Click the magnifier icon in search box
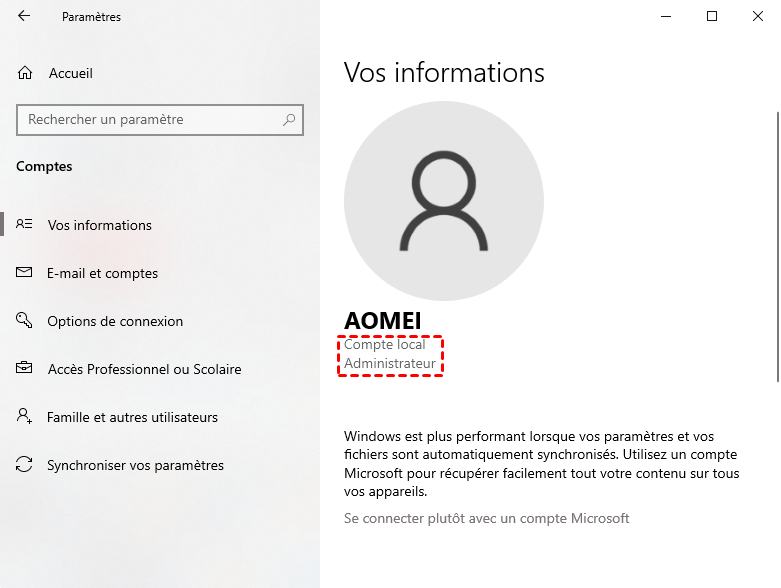The height and width of the screenshot is (588, 781). 289,120
